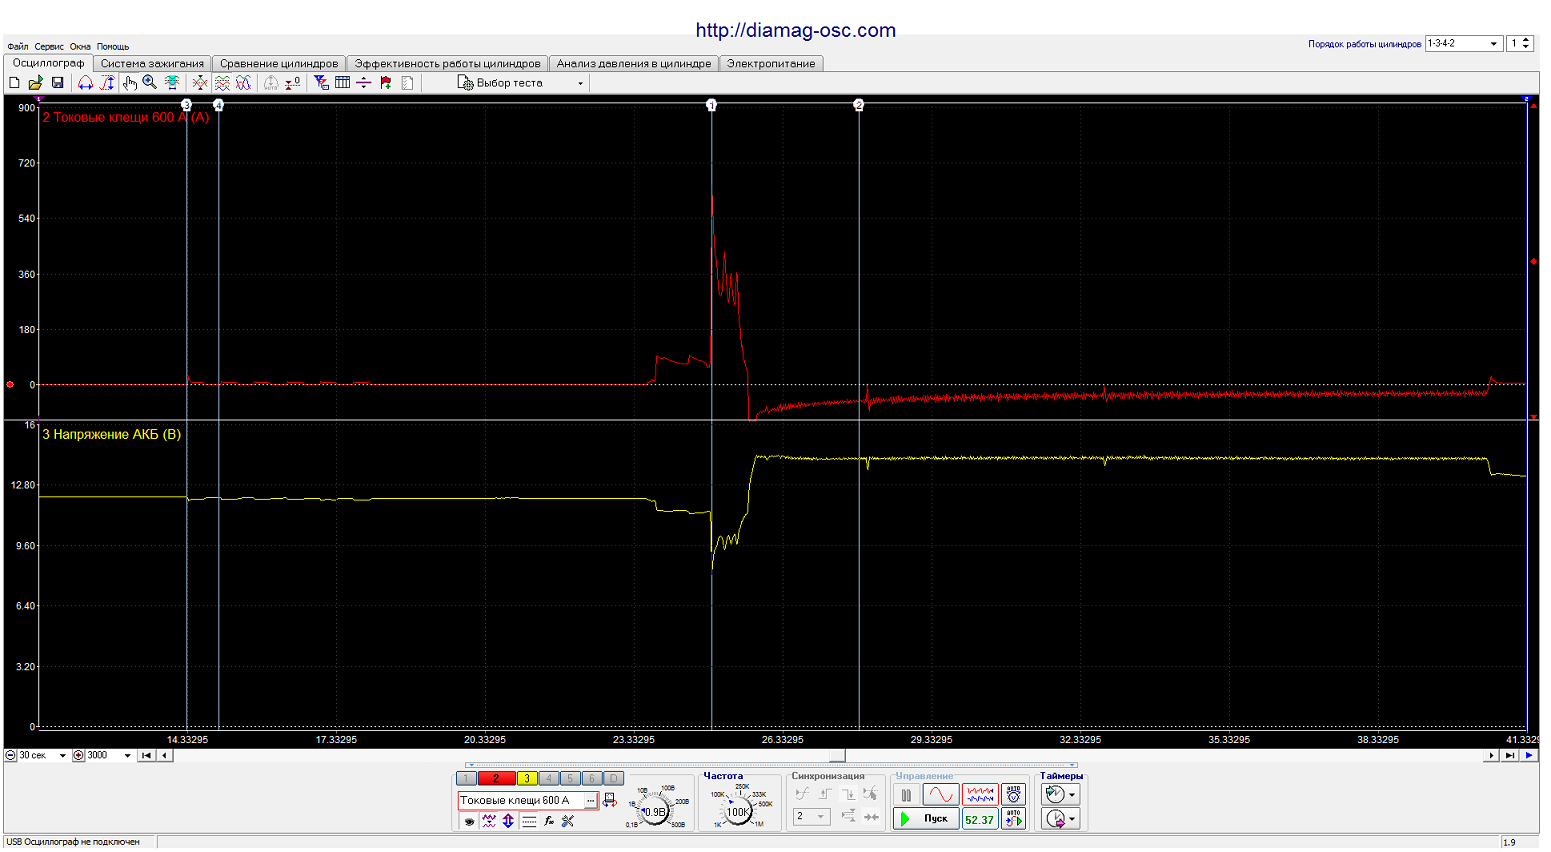This screenshot has width=1551, height=852.
Task: Open the sync channel dropdown showing 2
Action: coord(811,816)
